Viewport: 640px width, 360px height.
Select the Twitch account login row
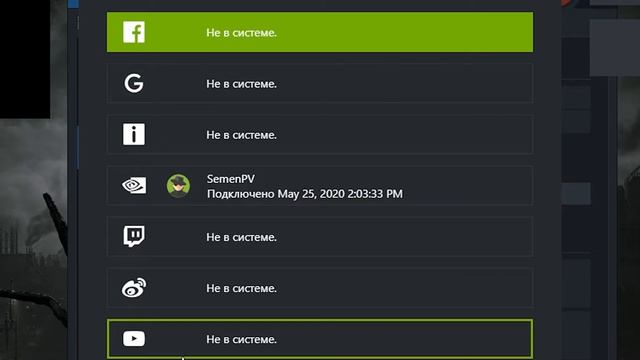(320, 237)
